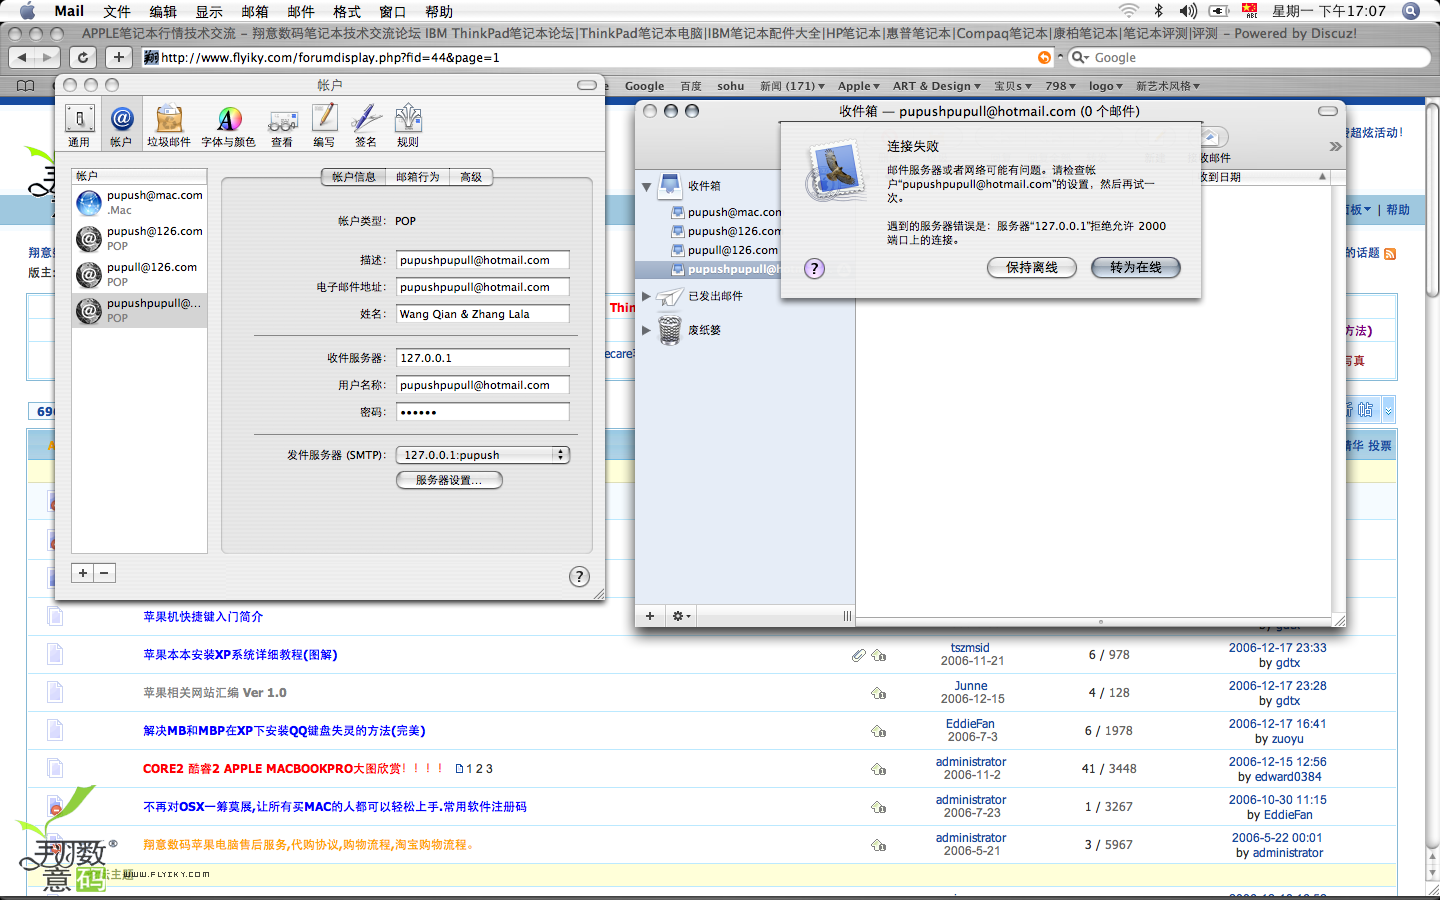Select the 帐户 Accounts pane icon

[121, 125]
